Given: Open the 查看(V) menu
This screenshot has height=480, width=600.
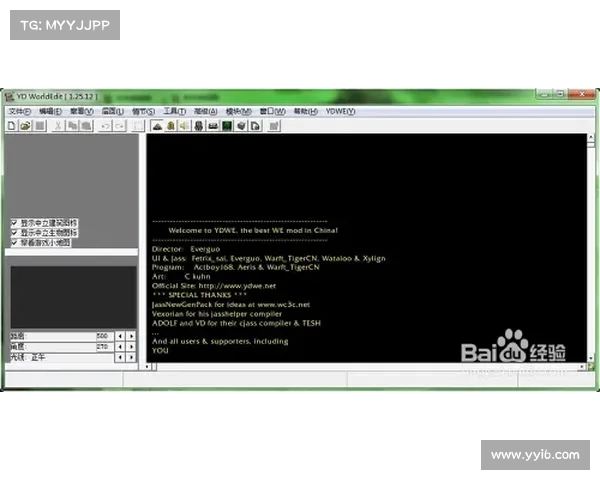Looking at the screenshot, I should coord(82,111).
